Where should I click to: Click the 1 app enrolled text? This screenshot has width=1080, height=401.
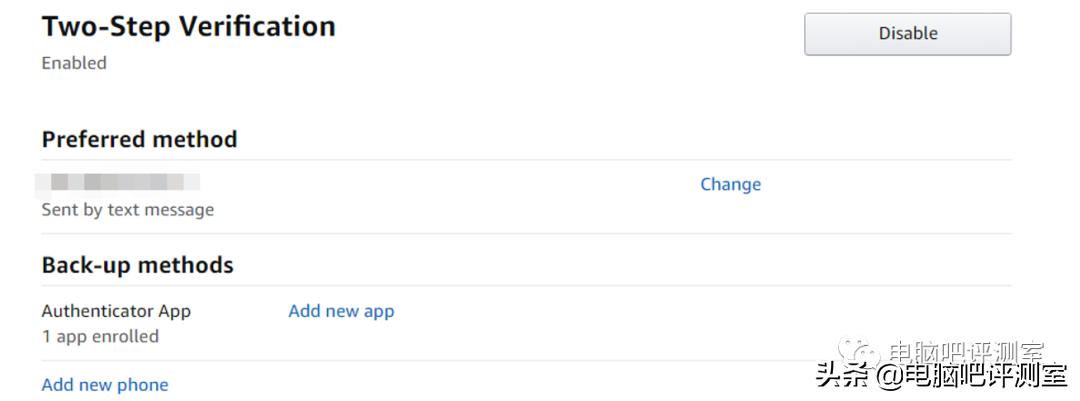tap(100, 336)
